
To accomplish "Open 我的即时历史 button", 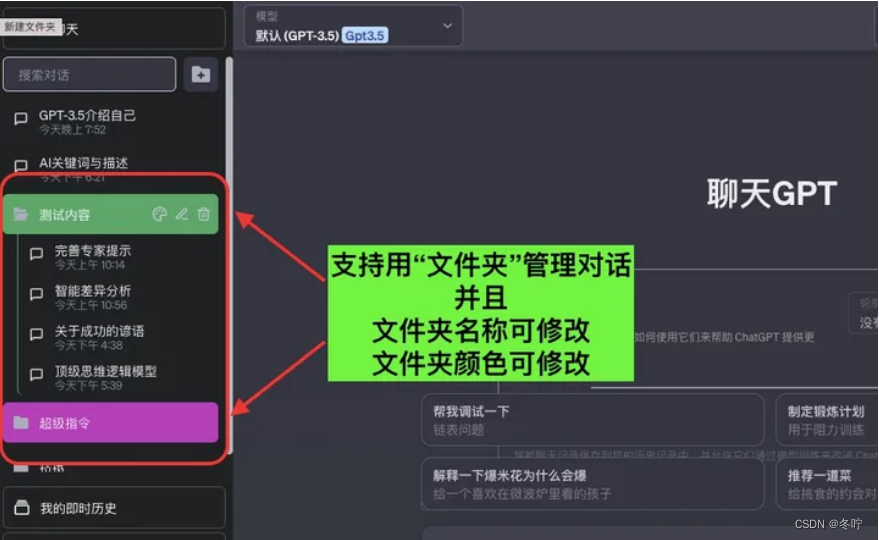I will point(114,508).
